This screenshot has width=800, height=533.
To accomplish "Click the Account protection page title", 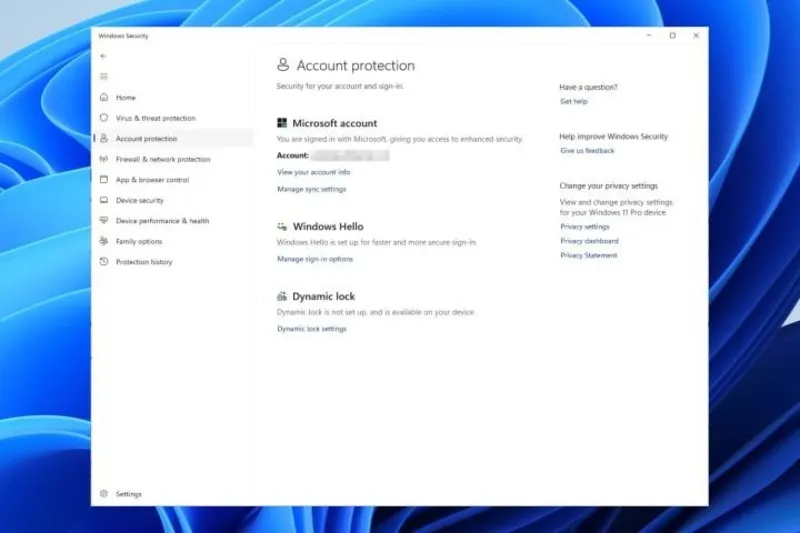I will click(356, 65).
